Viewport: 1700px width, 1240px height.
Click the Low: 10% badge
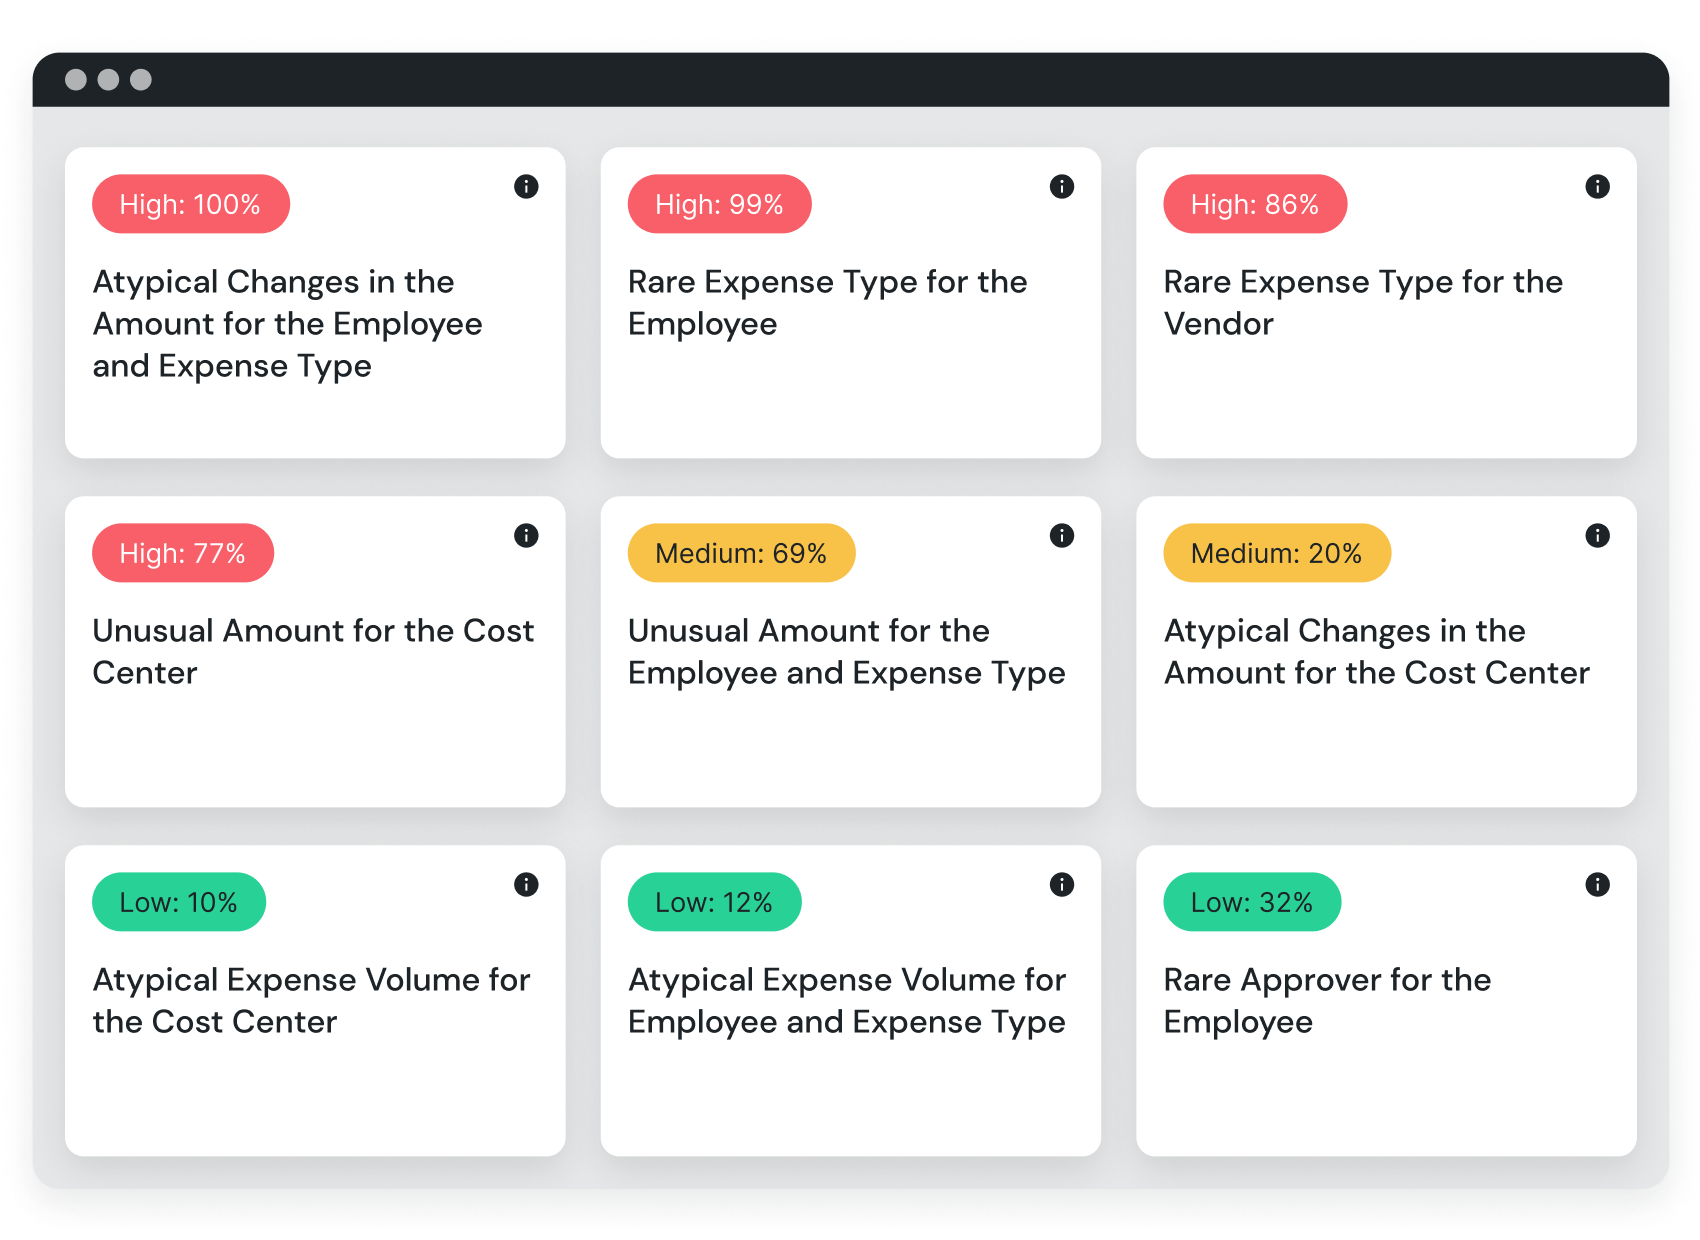coord(179,902)
